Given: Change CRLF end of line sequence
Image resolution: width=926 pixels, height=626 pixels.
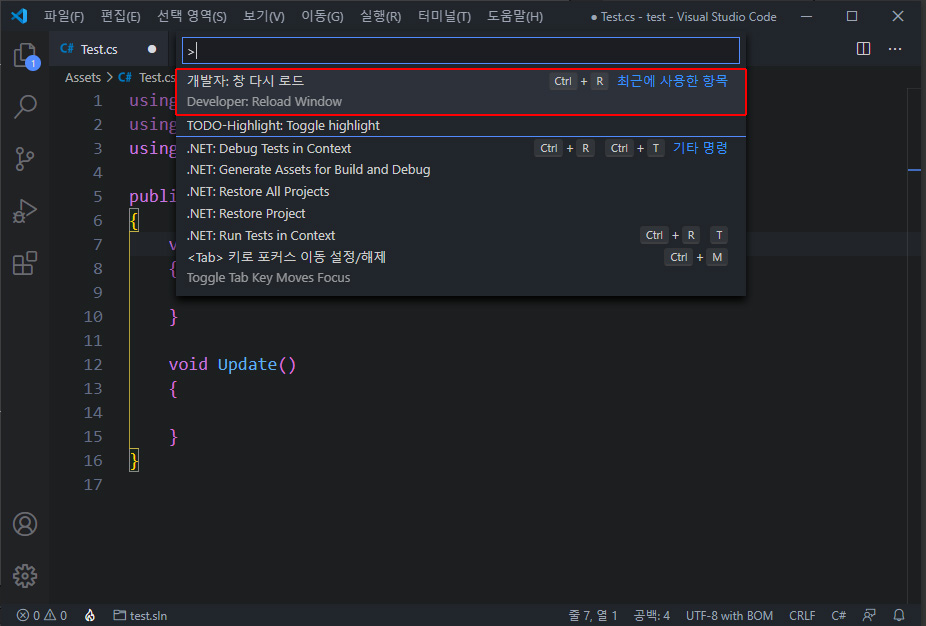Looking at the screenshot, I should pos(801,615).
